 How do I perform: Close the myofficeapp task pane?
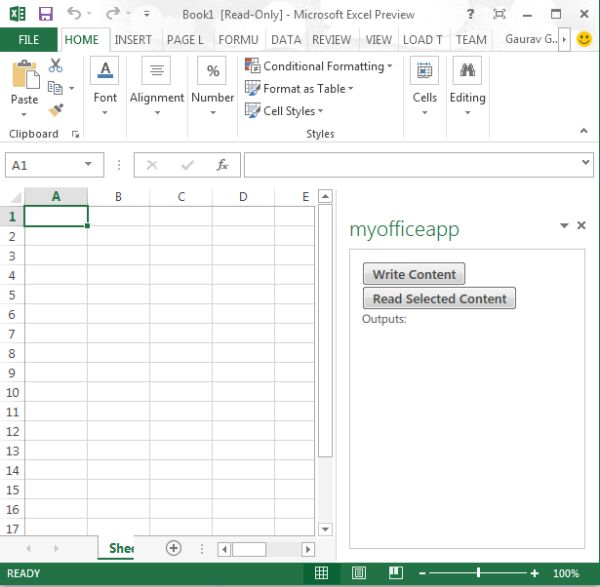coord(581,225)
